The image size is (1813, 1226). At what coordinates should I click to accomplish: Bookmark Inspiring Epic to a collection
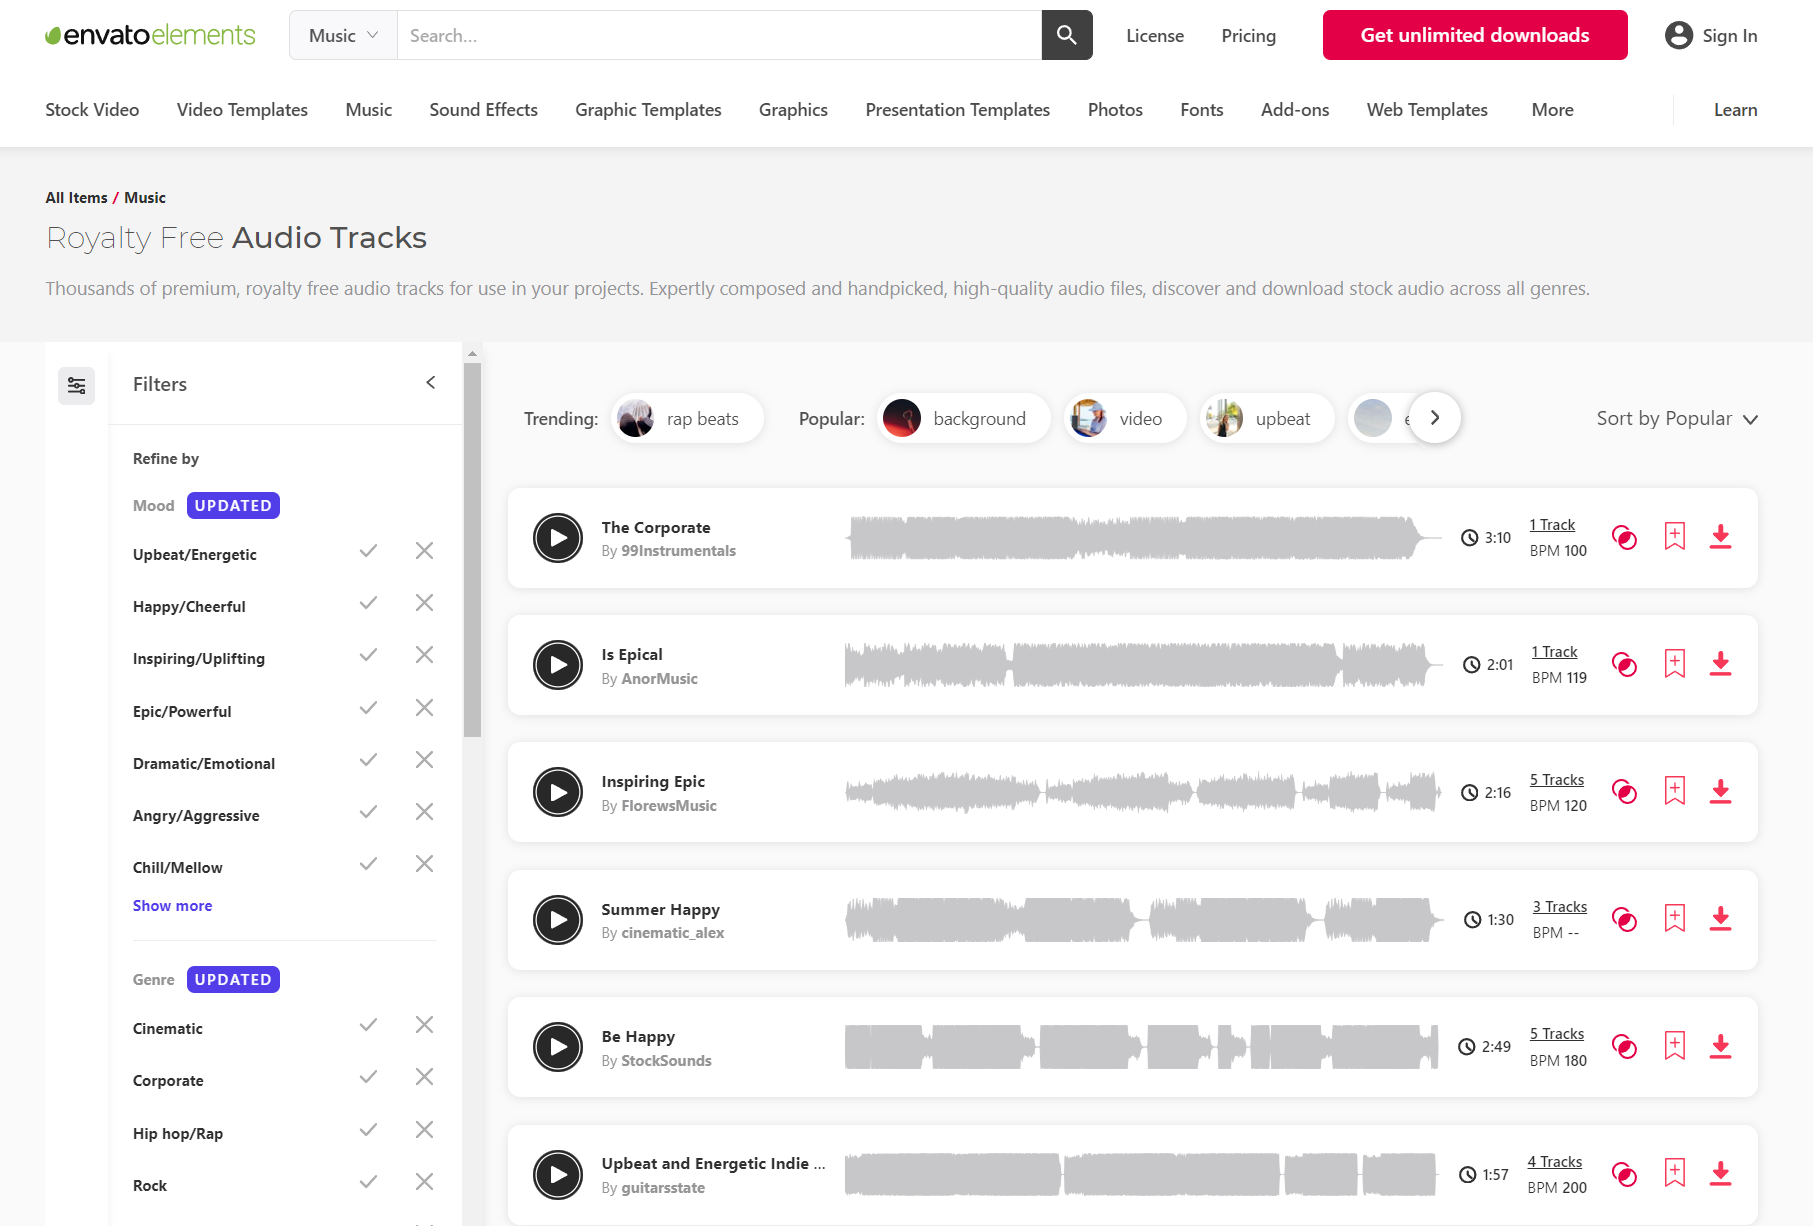(x=1675, y=790)
